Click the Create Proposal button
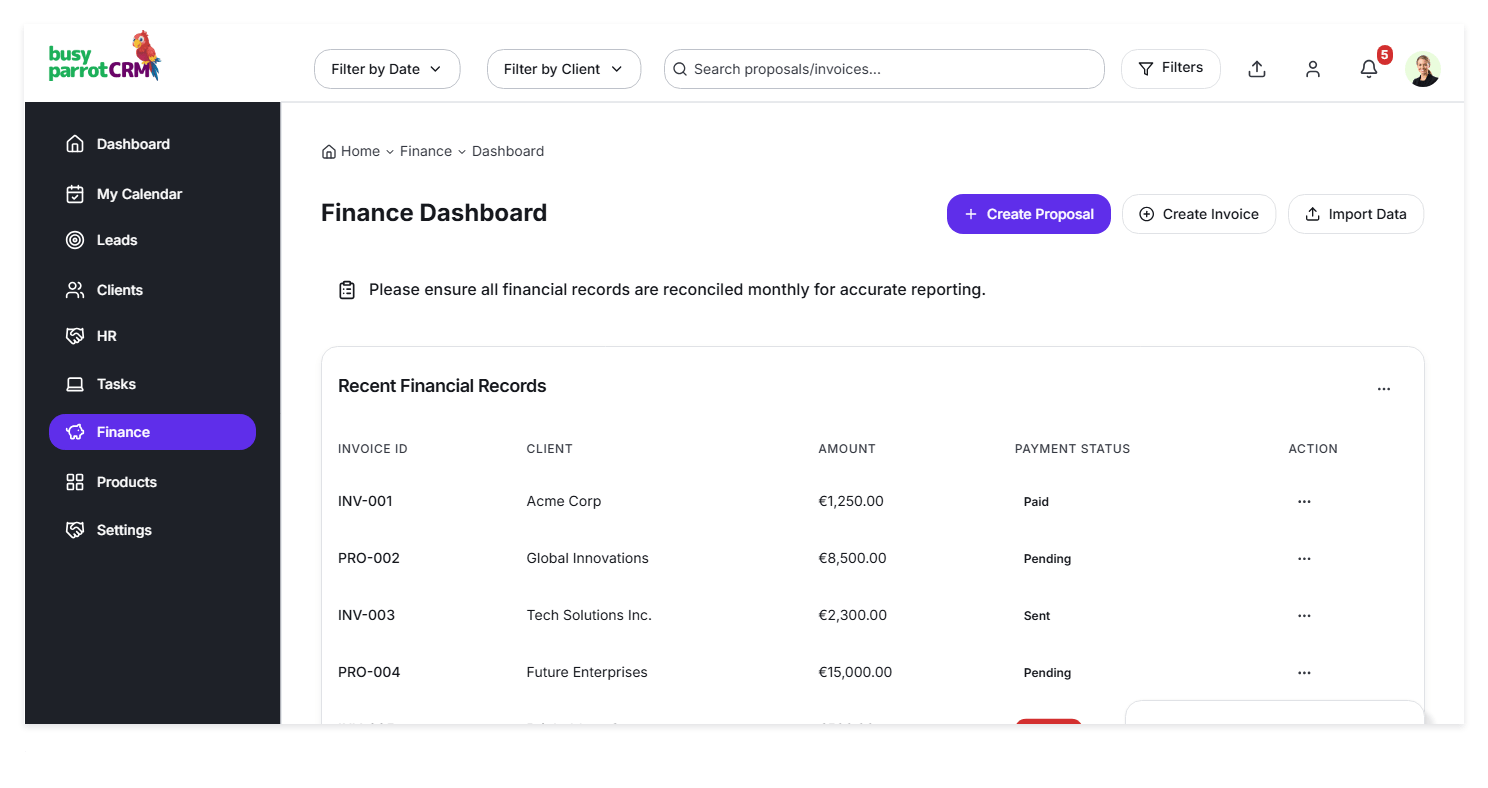The image size is (1488, 788). coord(1028,214)
